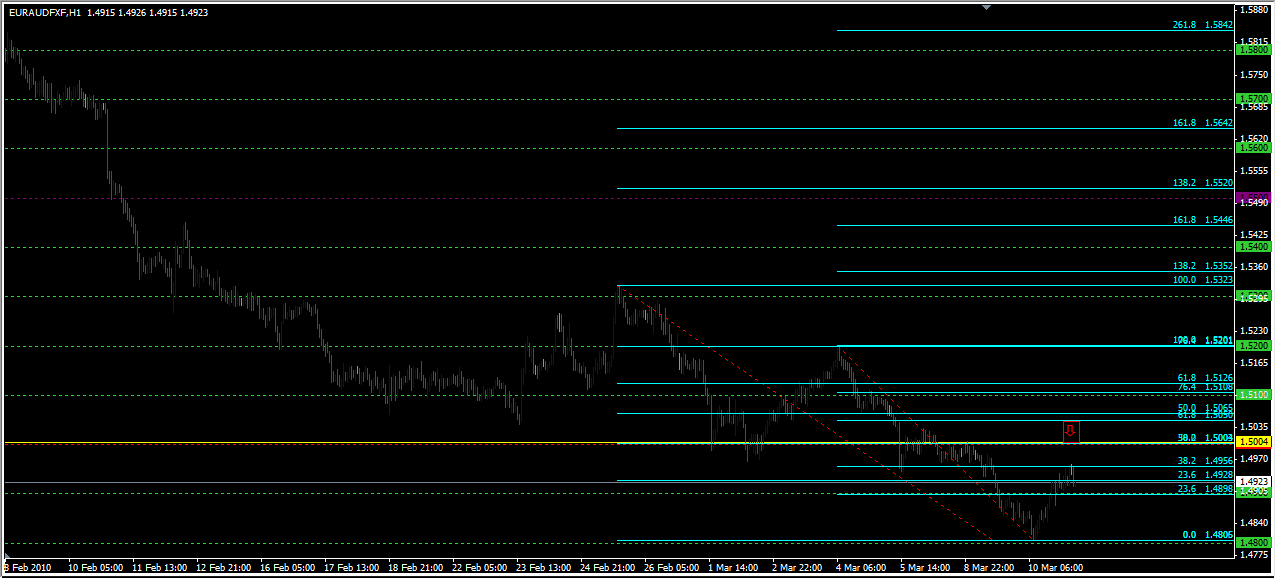Click the 1.5555 price scale value
The image size is (1275, 578).
click(x=1253, y=171)
